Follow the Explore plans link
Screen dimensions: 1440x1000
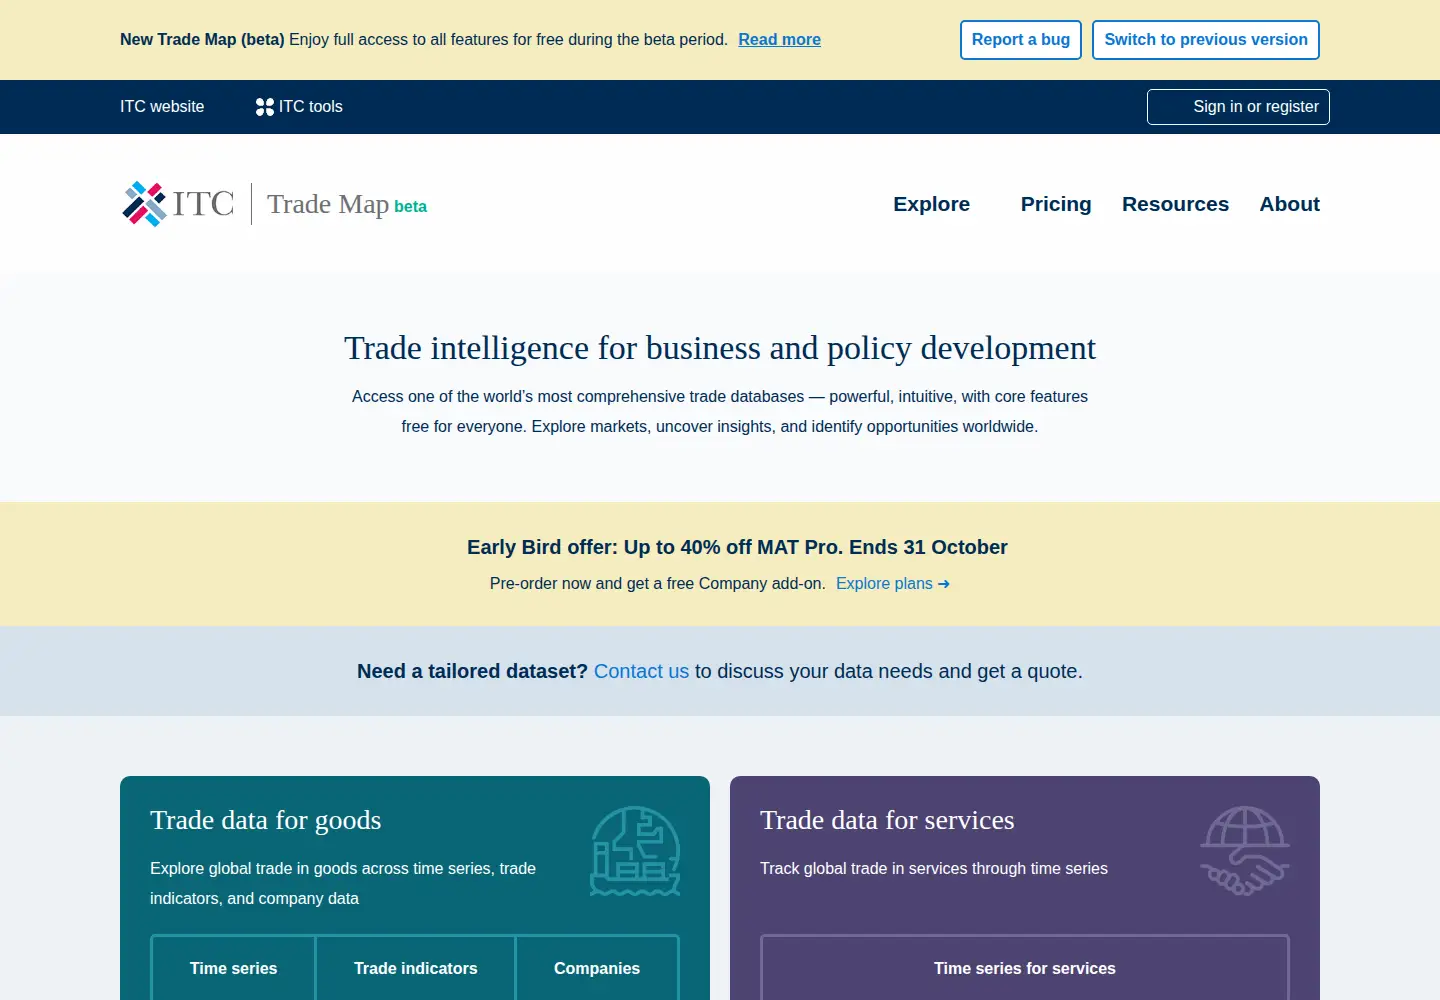click(893, 584)
